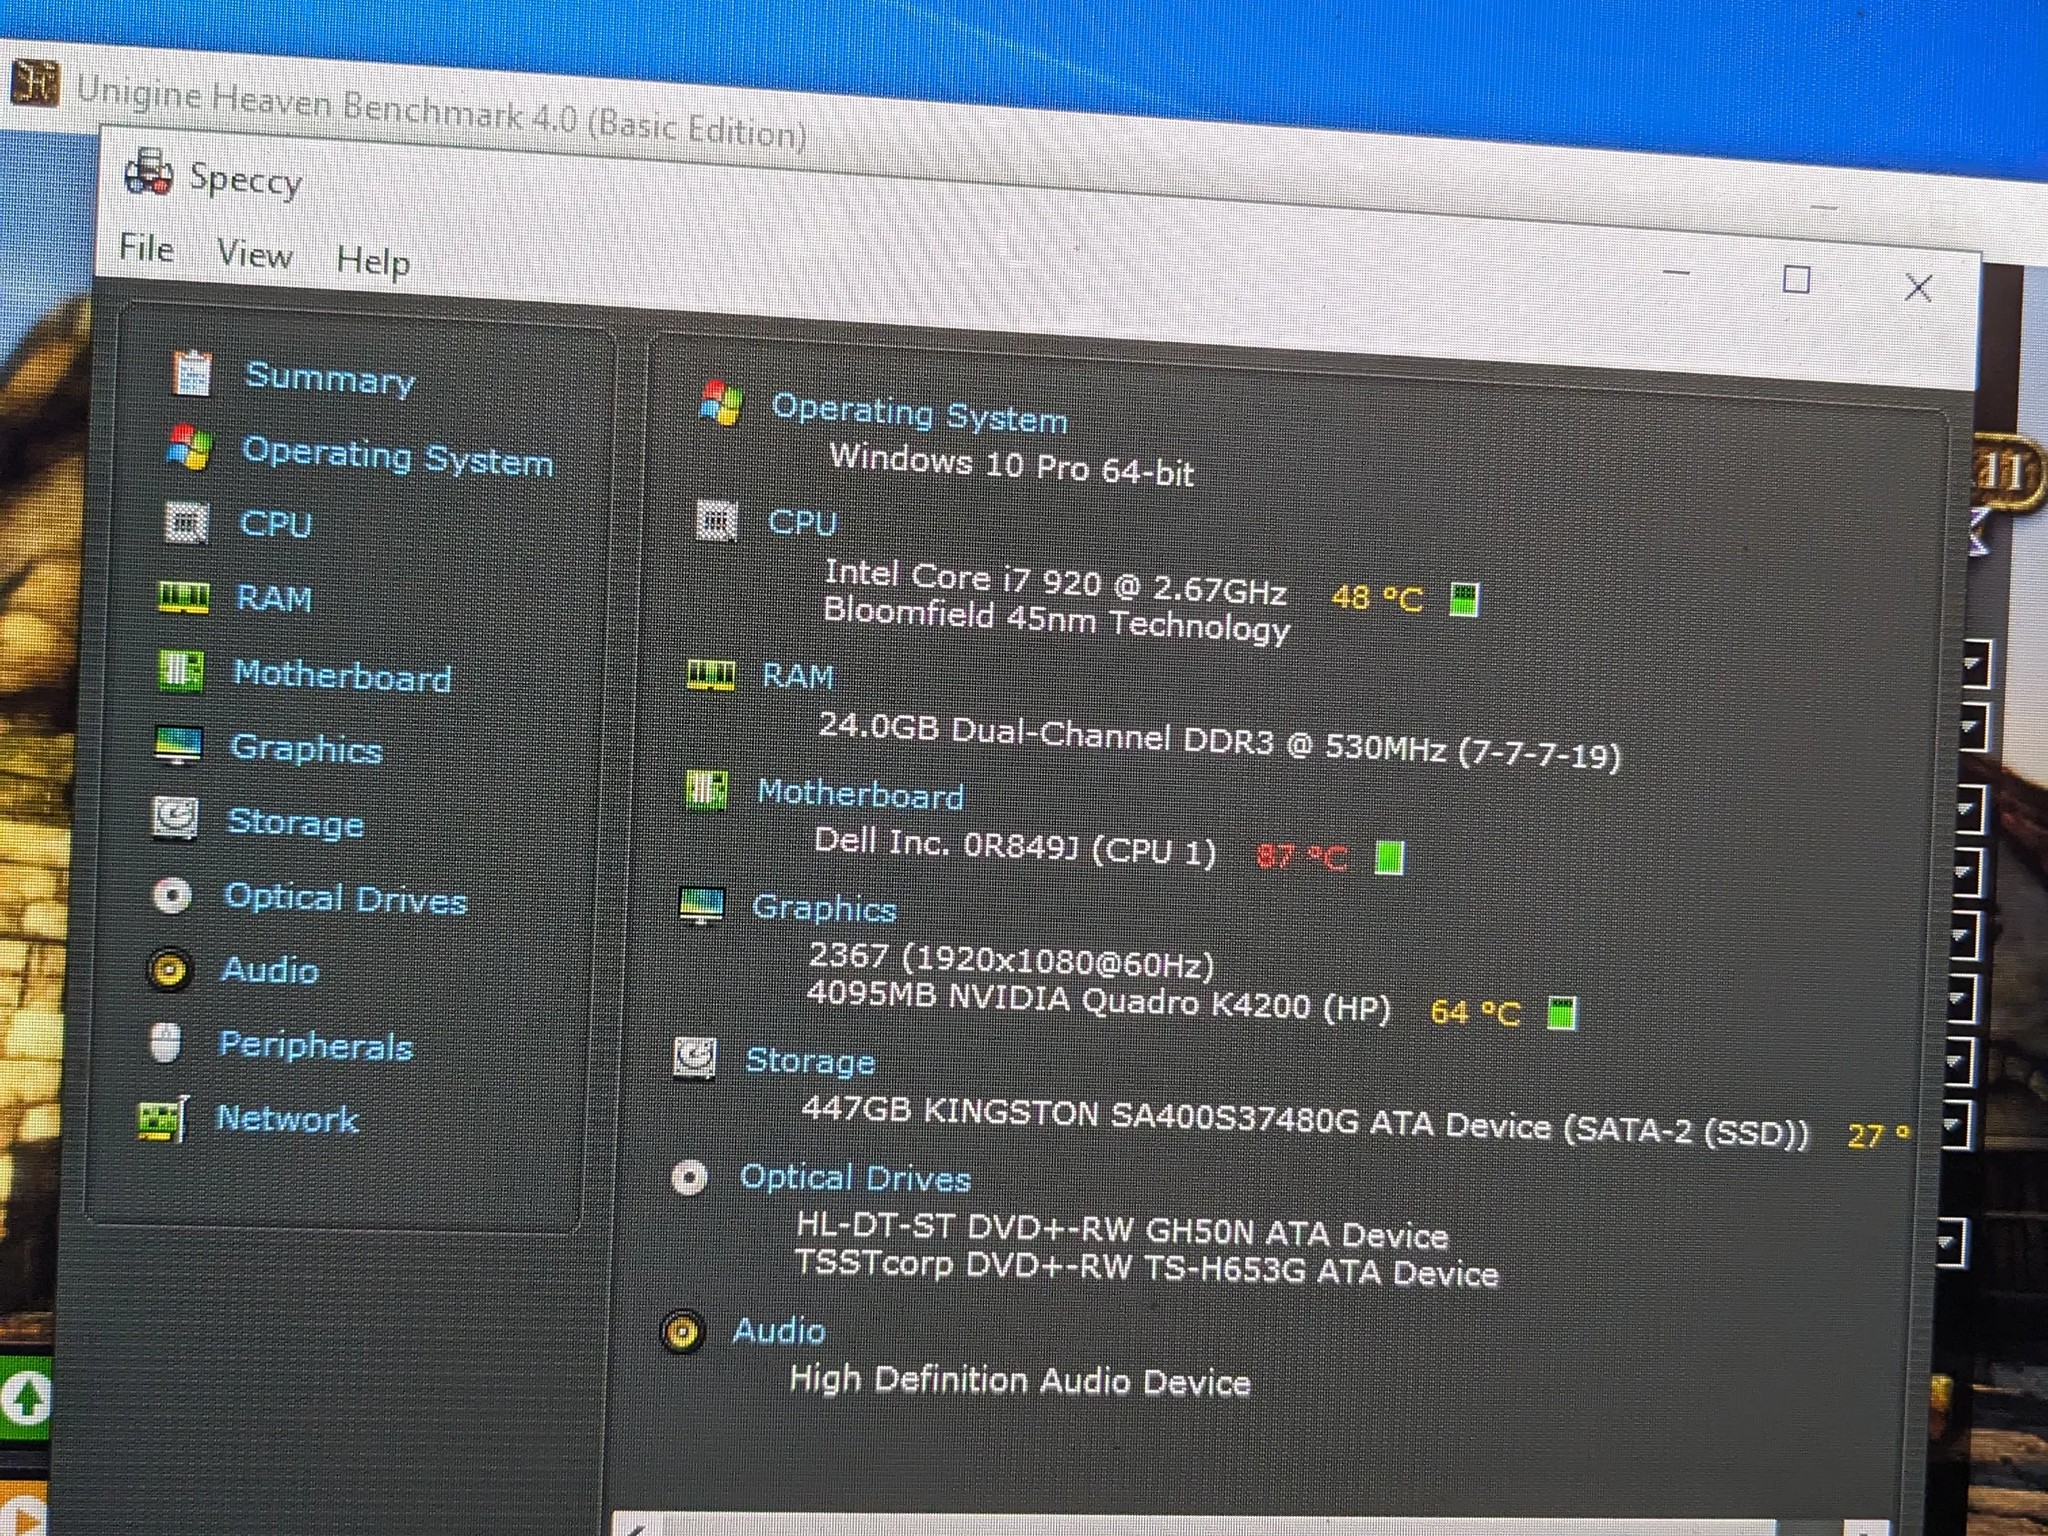Click the '447GB KINGSTON SA400S37480G' storage line
The image size is (2048, 1536).
point(1305,1122)
